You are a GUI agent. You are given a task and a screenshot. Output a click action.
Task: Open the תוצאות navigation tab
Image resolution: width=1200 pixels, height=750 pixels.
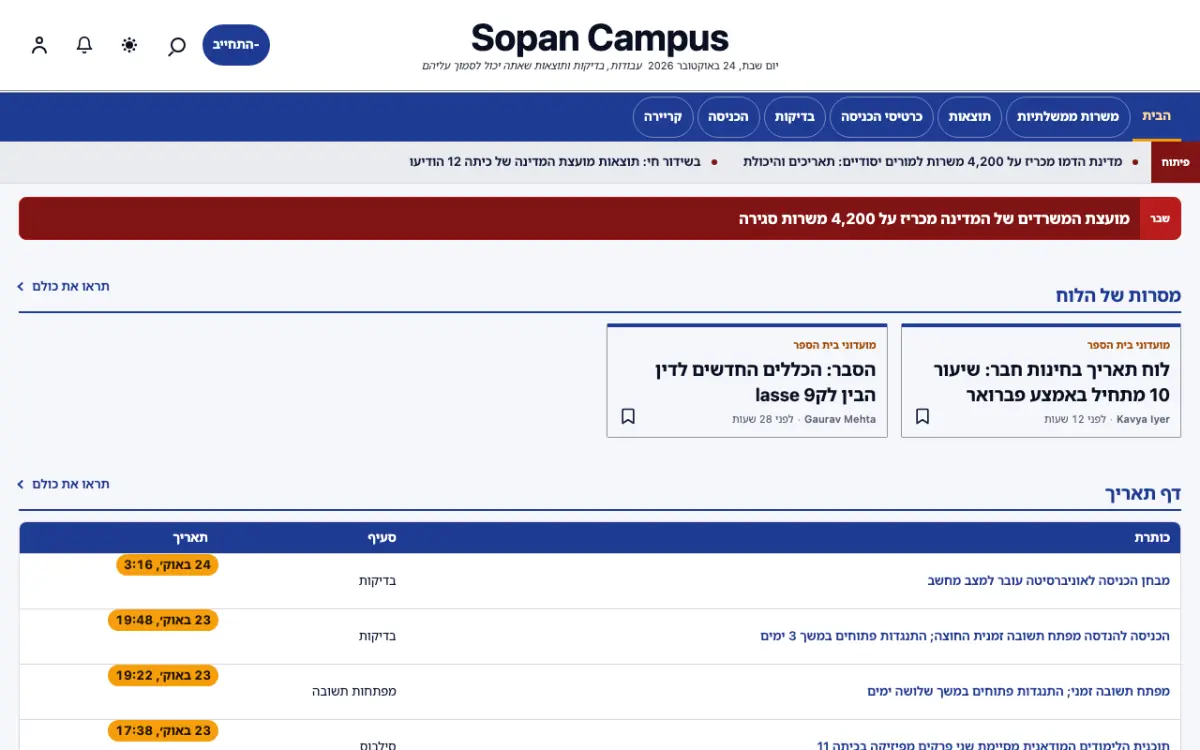pyautogui.click(x=970, y=117)
